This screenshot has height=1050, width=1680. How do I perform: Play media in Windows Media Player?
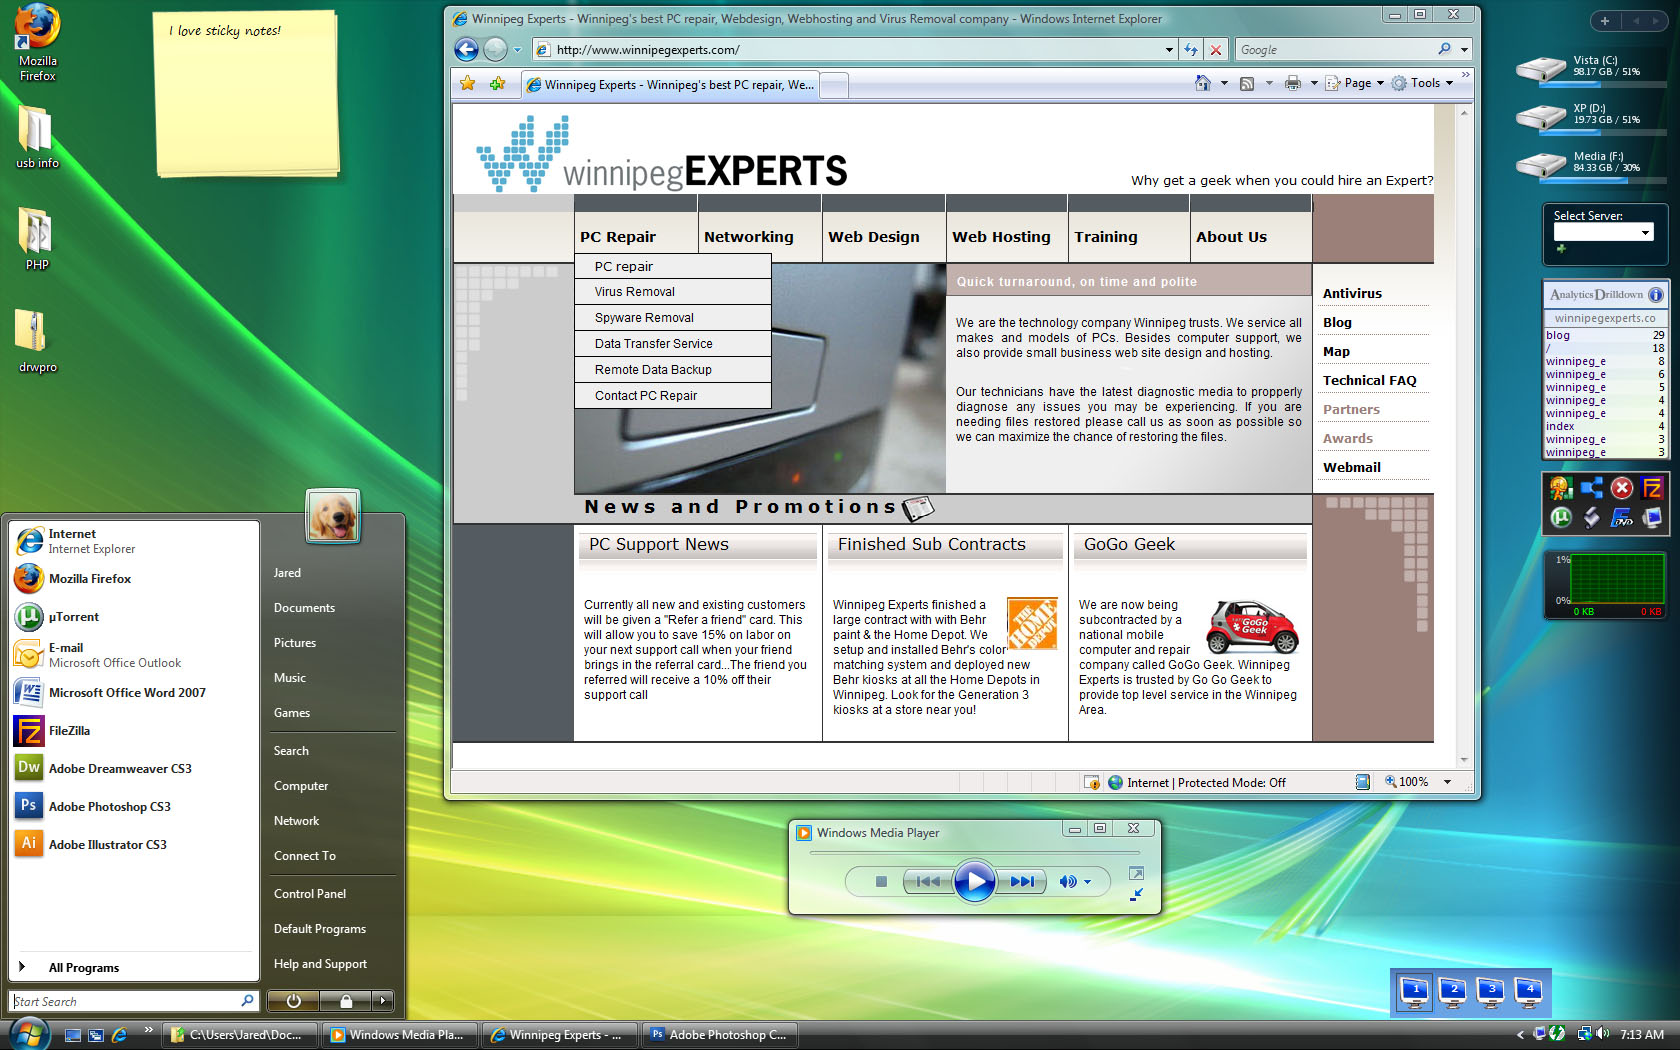click(974, 881)
